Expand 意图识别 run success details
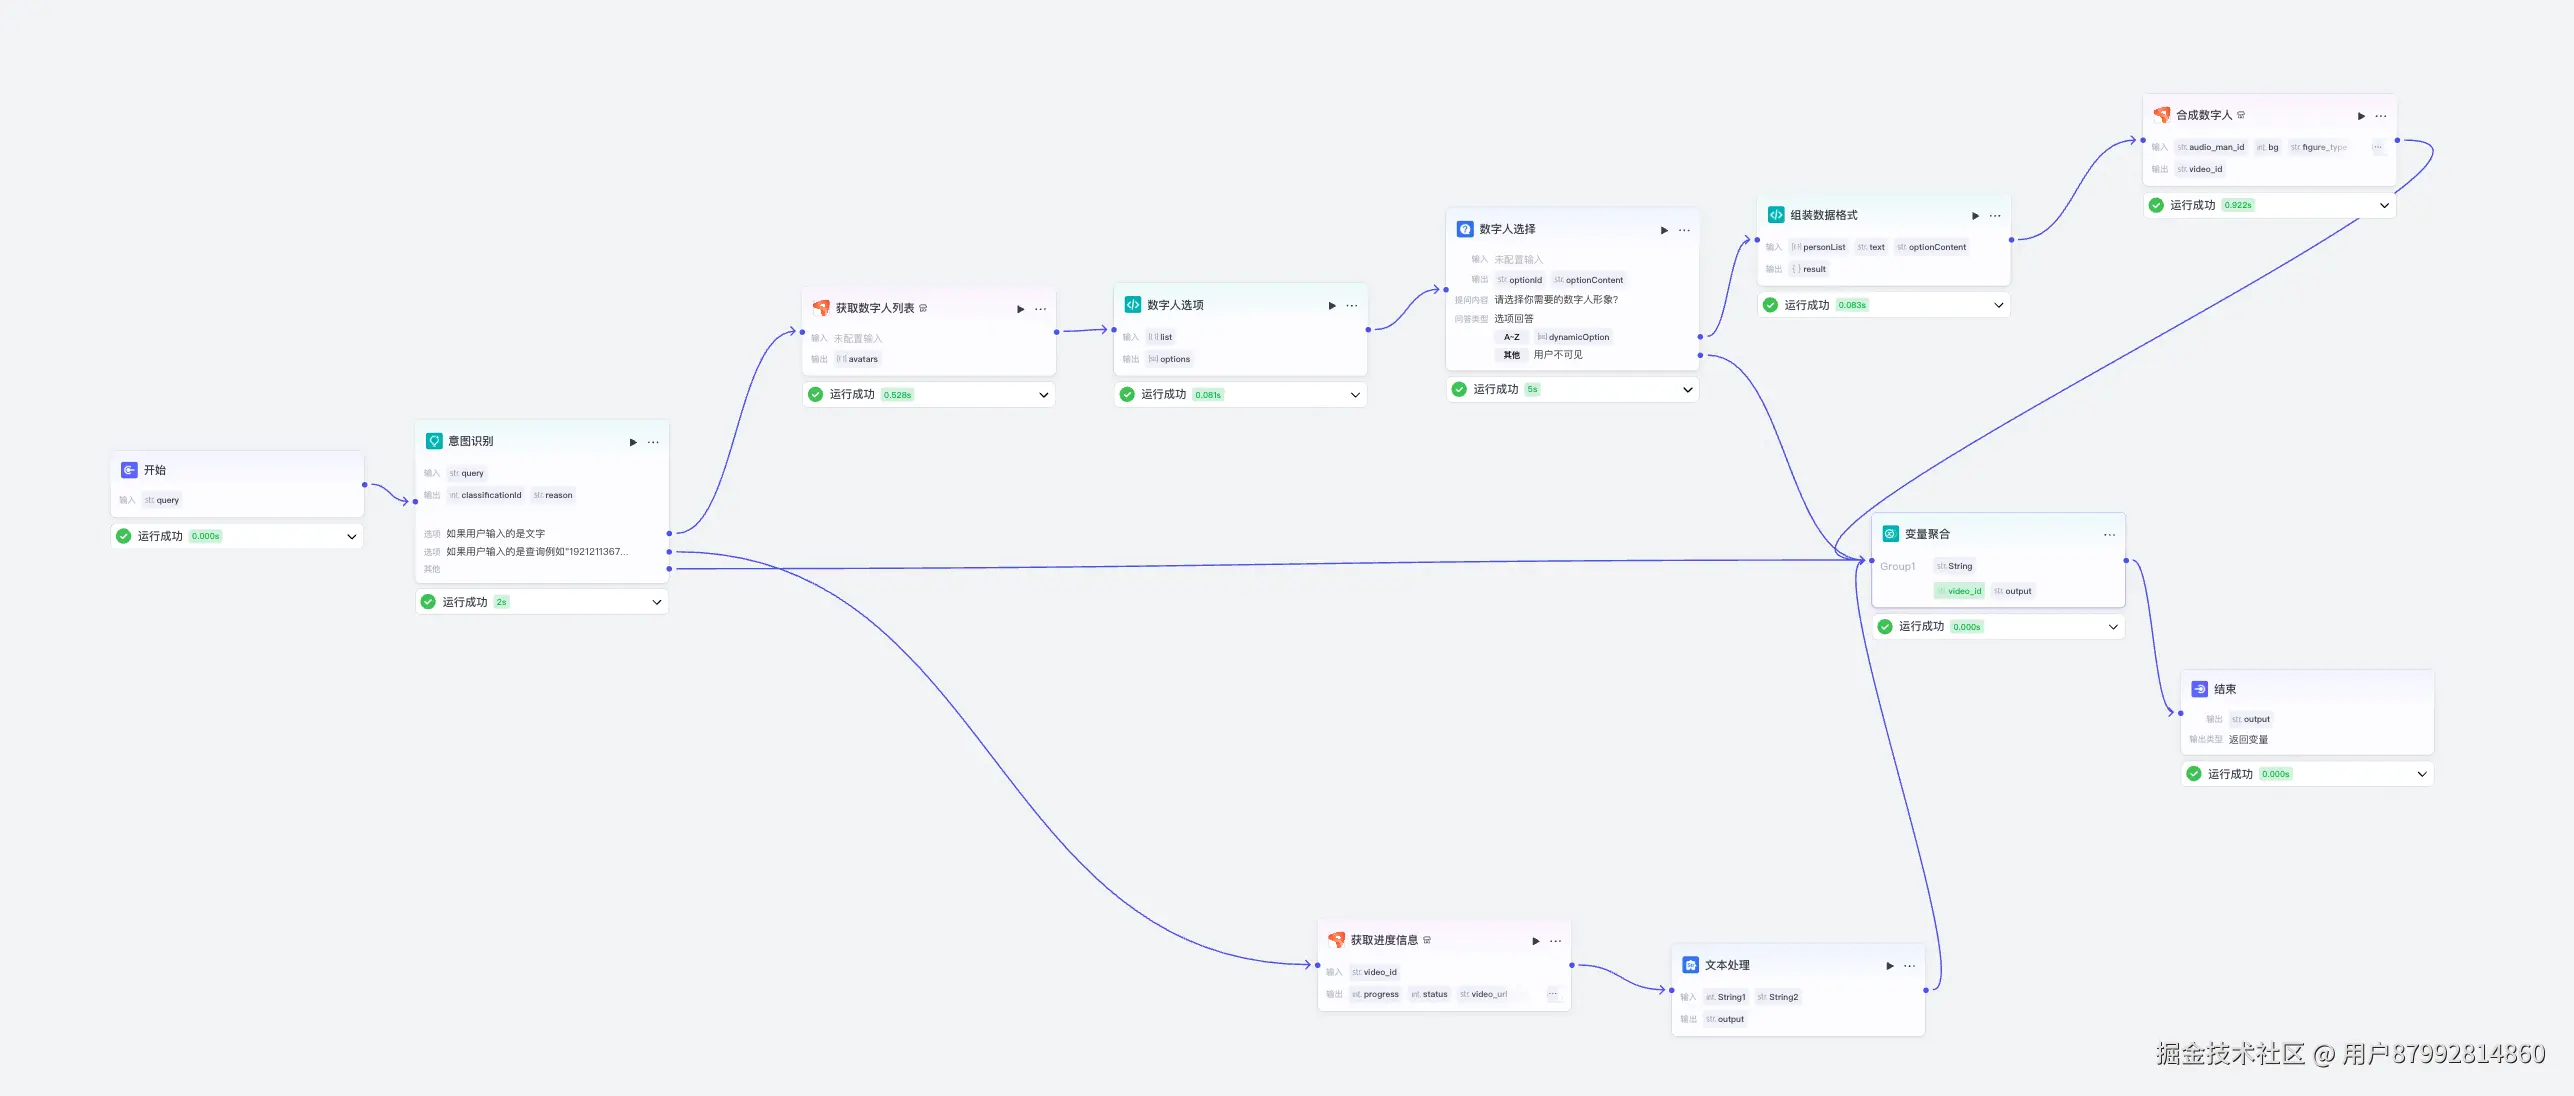 click(x=657, y=602)
